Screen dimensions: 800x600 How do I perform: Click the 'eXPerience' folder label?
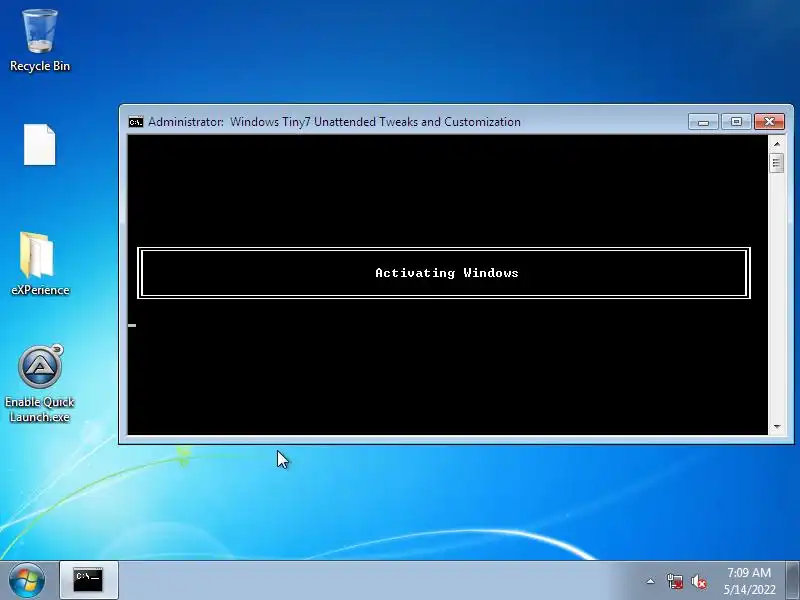tap(40, 290)
